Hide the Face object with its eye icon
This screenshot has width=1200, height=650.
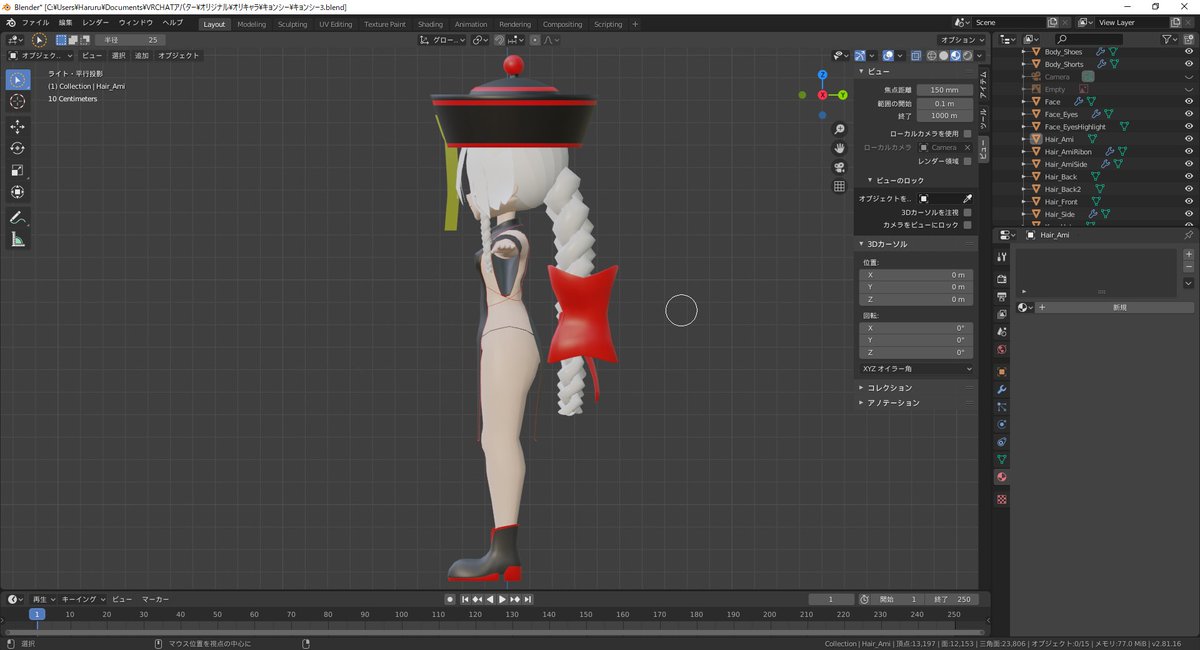click(1188, 102)
